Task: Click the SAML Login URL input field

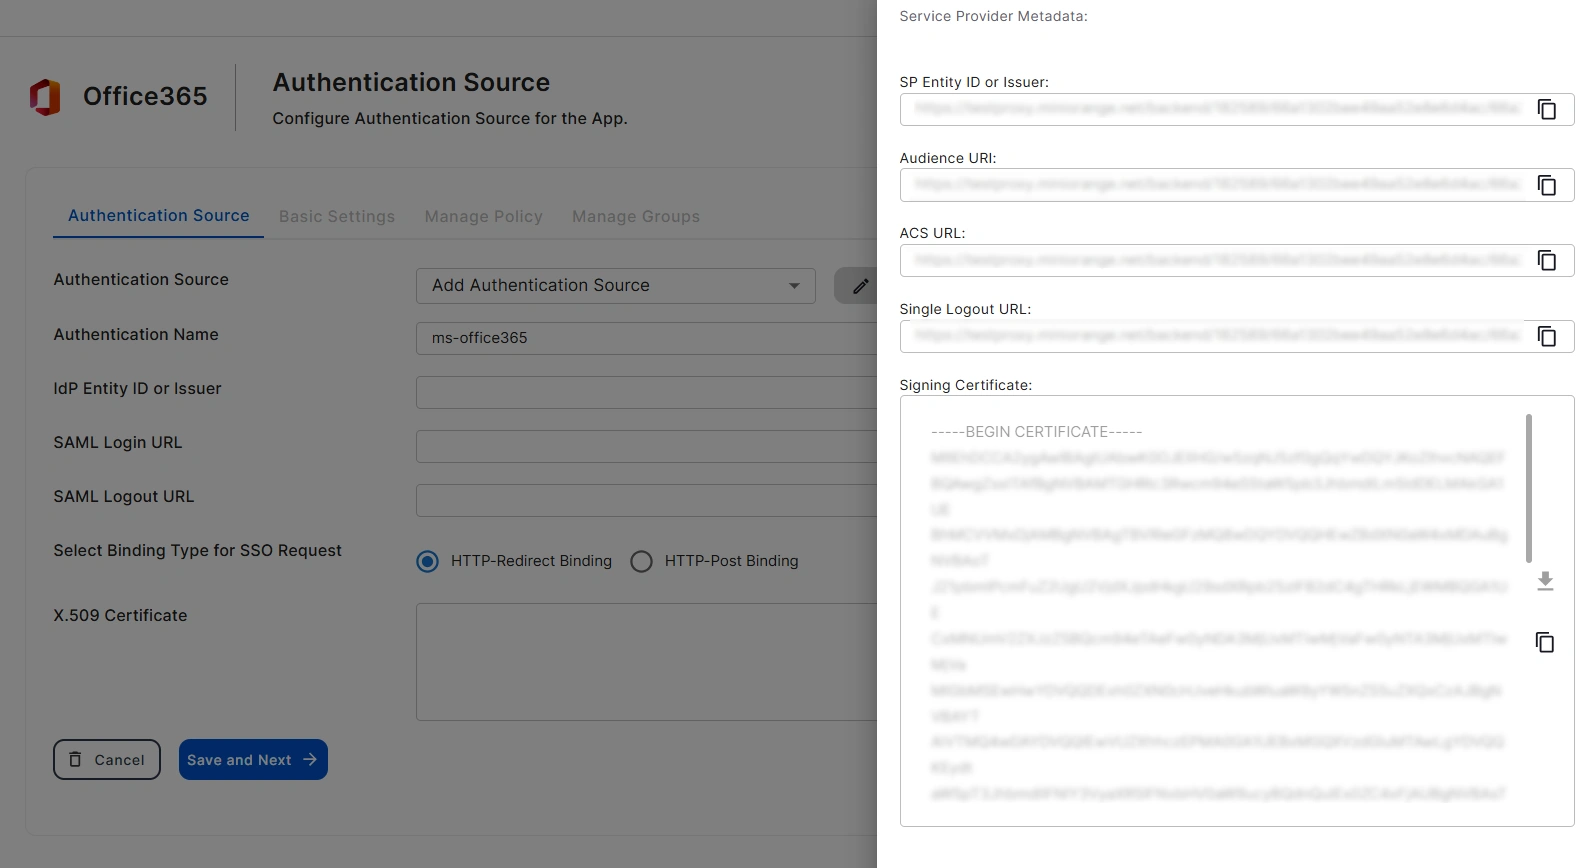Action: point(646,446)
